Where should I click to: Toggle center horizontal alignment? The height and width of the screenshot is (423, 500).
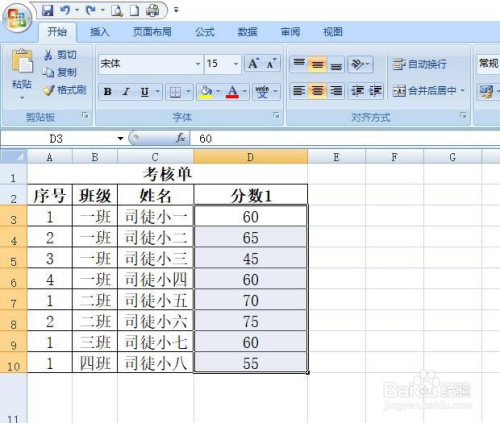(317, 91)
